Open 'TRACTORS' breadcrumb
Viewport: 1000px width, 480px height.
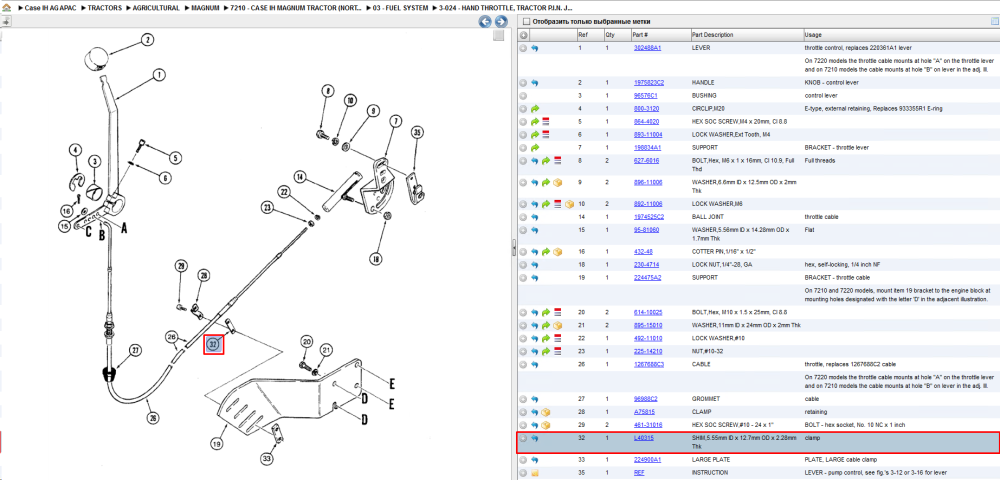coord(104,10)
